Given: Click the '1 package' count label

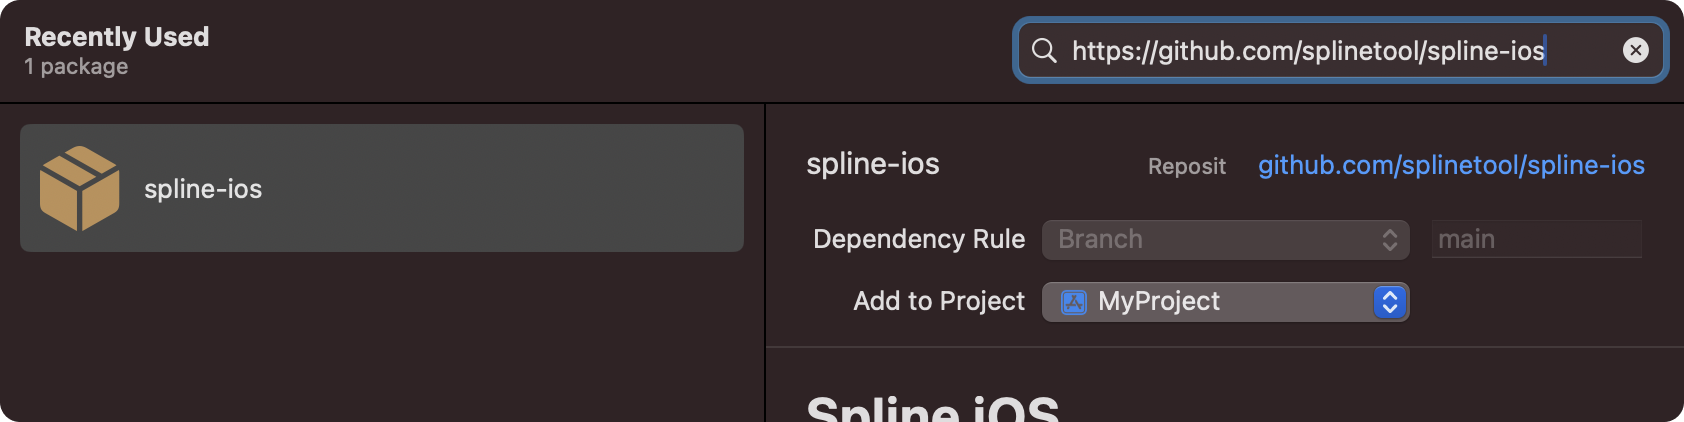Looking at the screenshot, I should pyautogui.click(x=76, y=67).
